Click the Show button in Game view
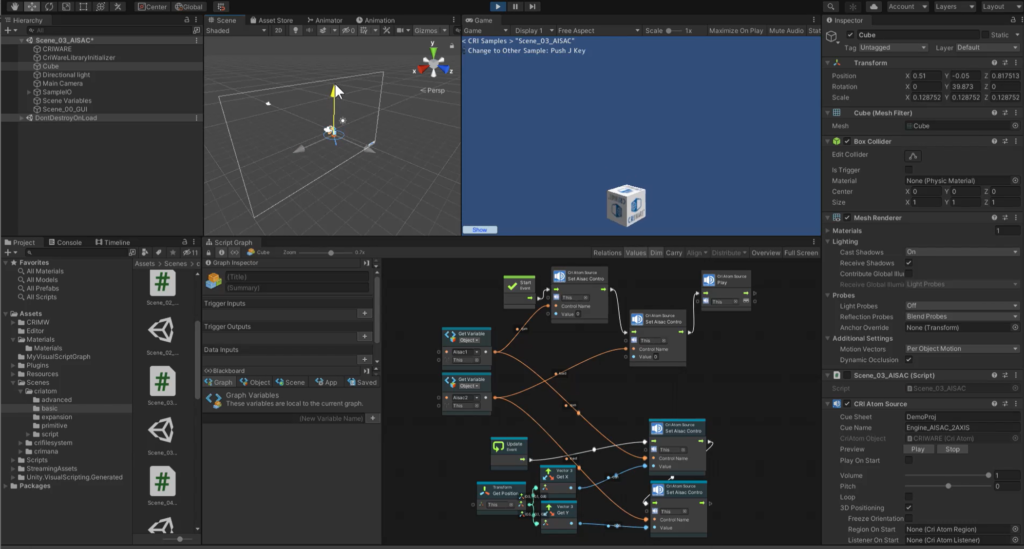The height and width of the screenshot is (549, 1024). pos(480,229)
